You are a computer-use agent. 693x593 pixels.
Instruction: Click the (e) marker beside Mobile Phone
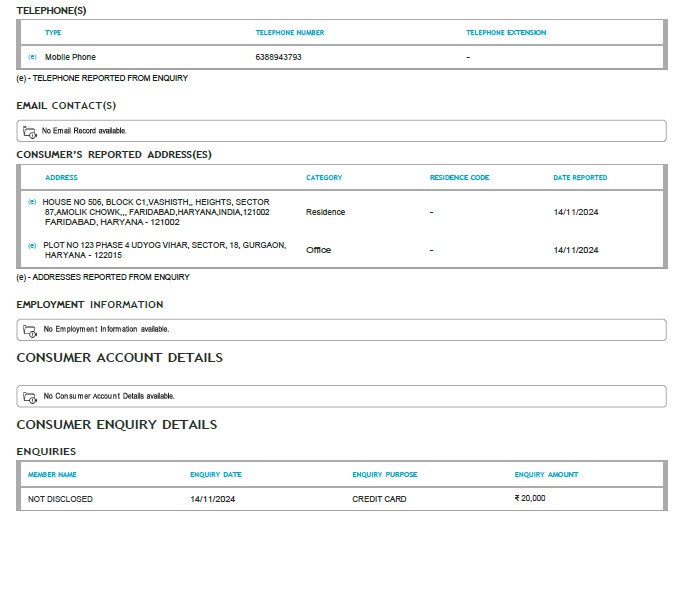tap(32, 57)
